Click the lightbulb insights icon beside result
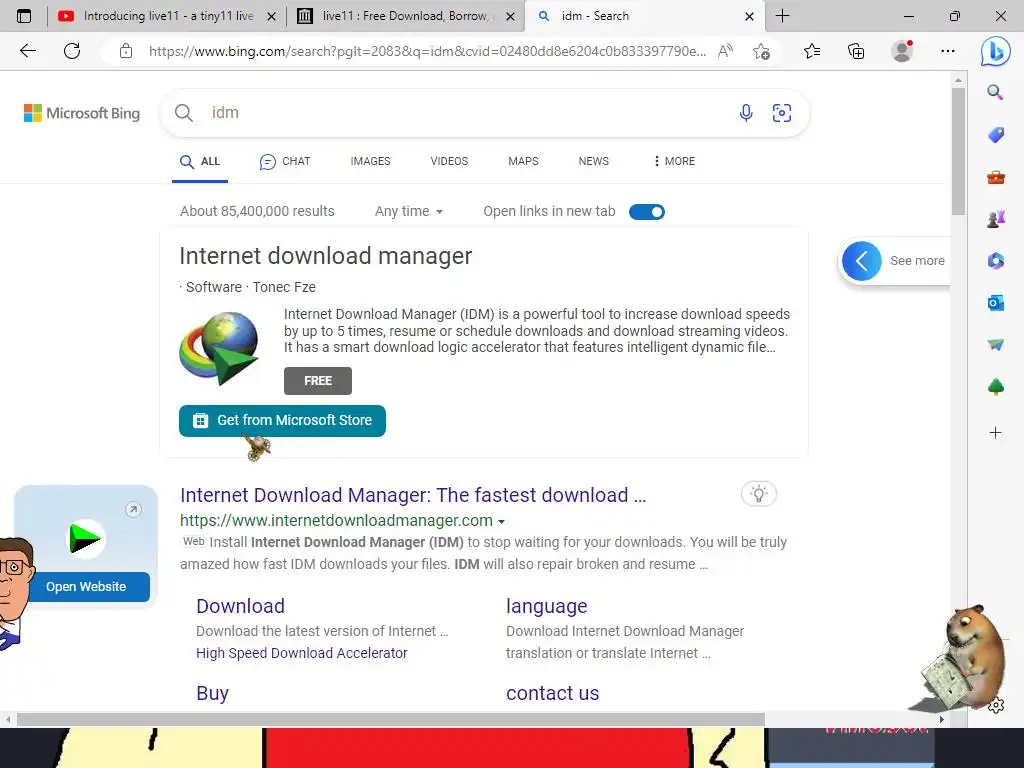 [x=758, y=494]
